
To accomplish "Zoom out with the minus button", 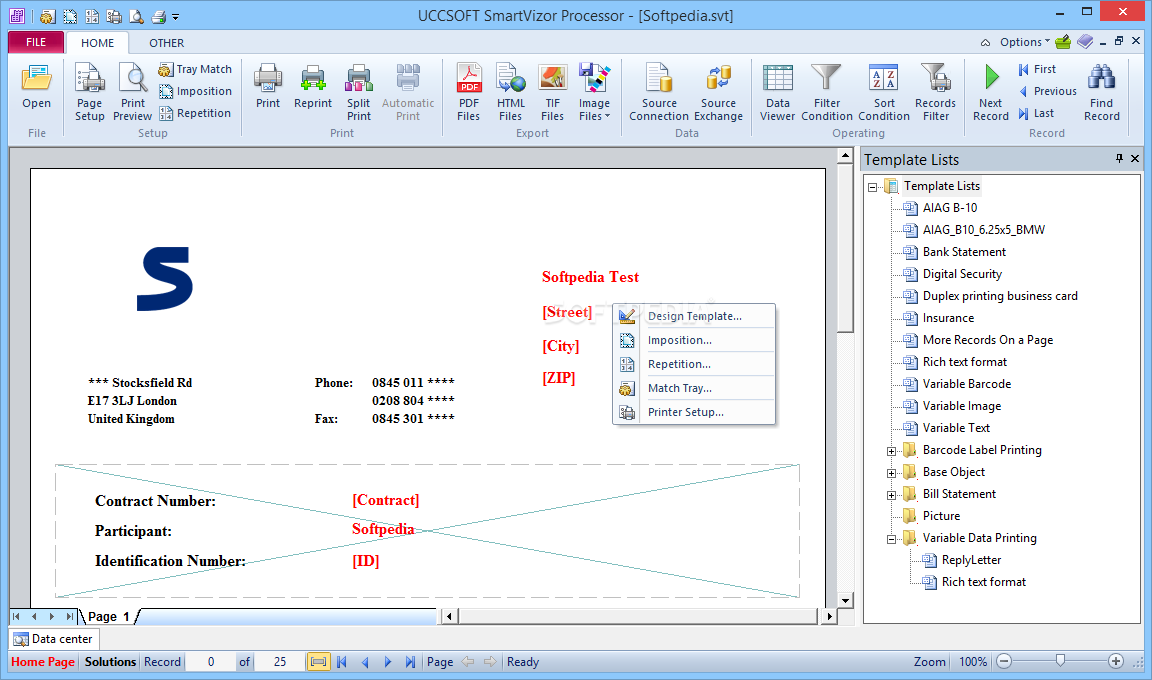I will coord(1004,662).
